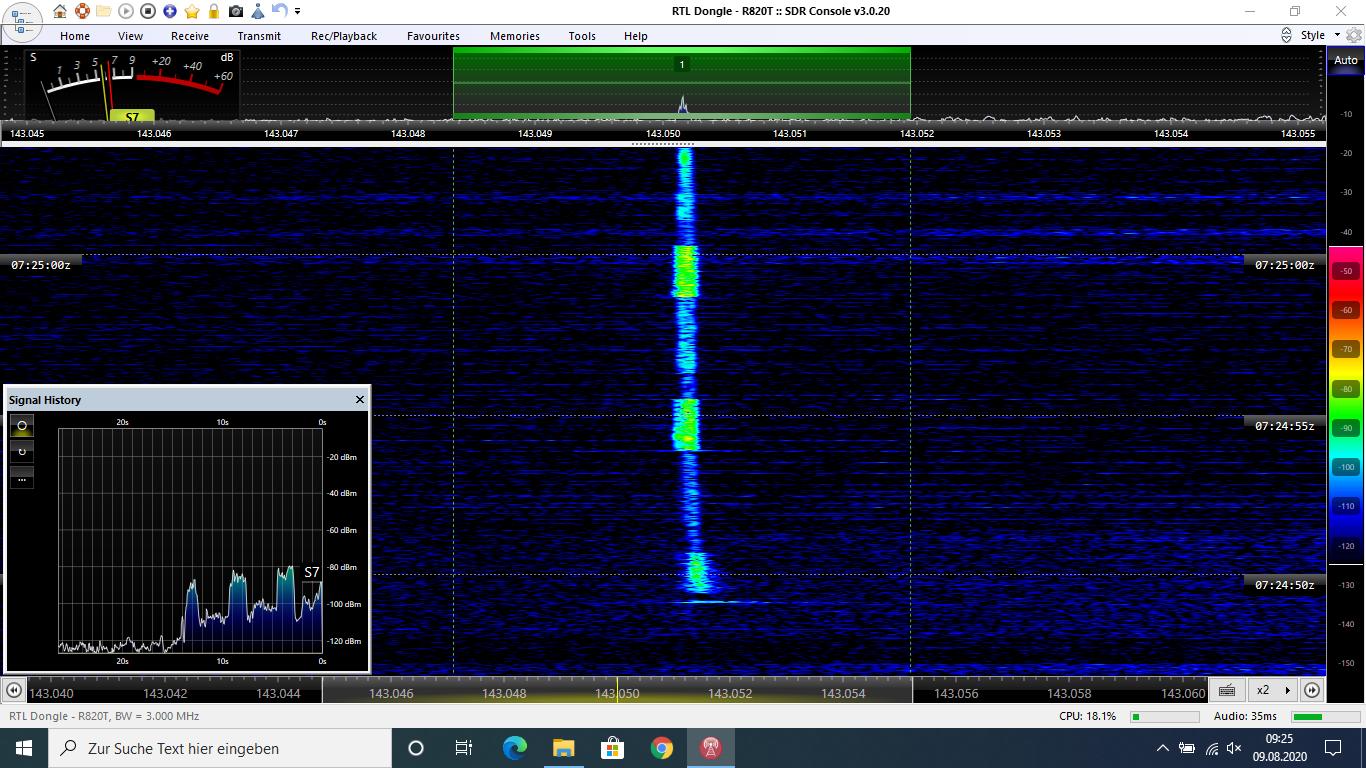Screen dimensions: 1366x768
Task: Open the Home ribbon tab
Action: tap(75, 35)
